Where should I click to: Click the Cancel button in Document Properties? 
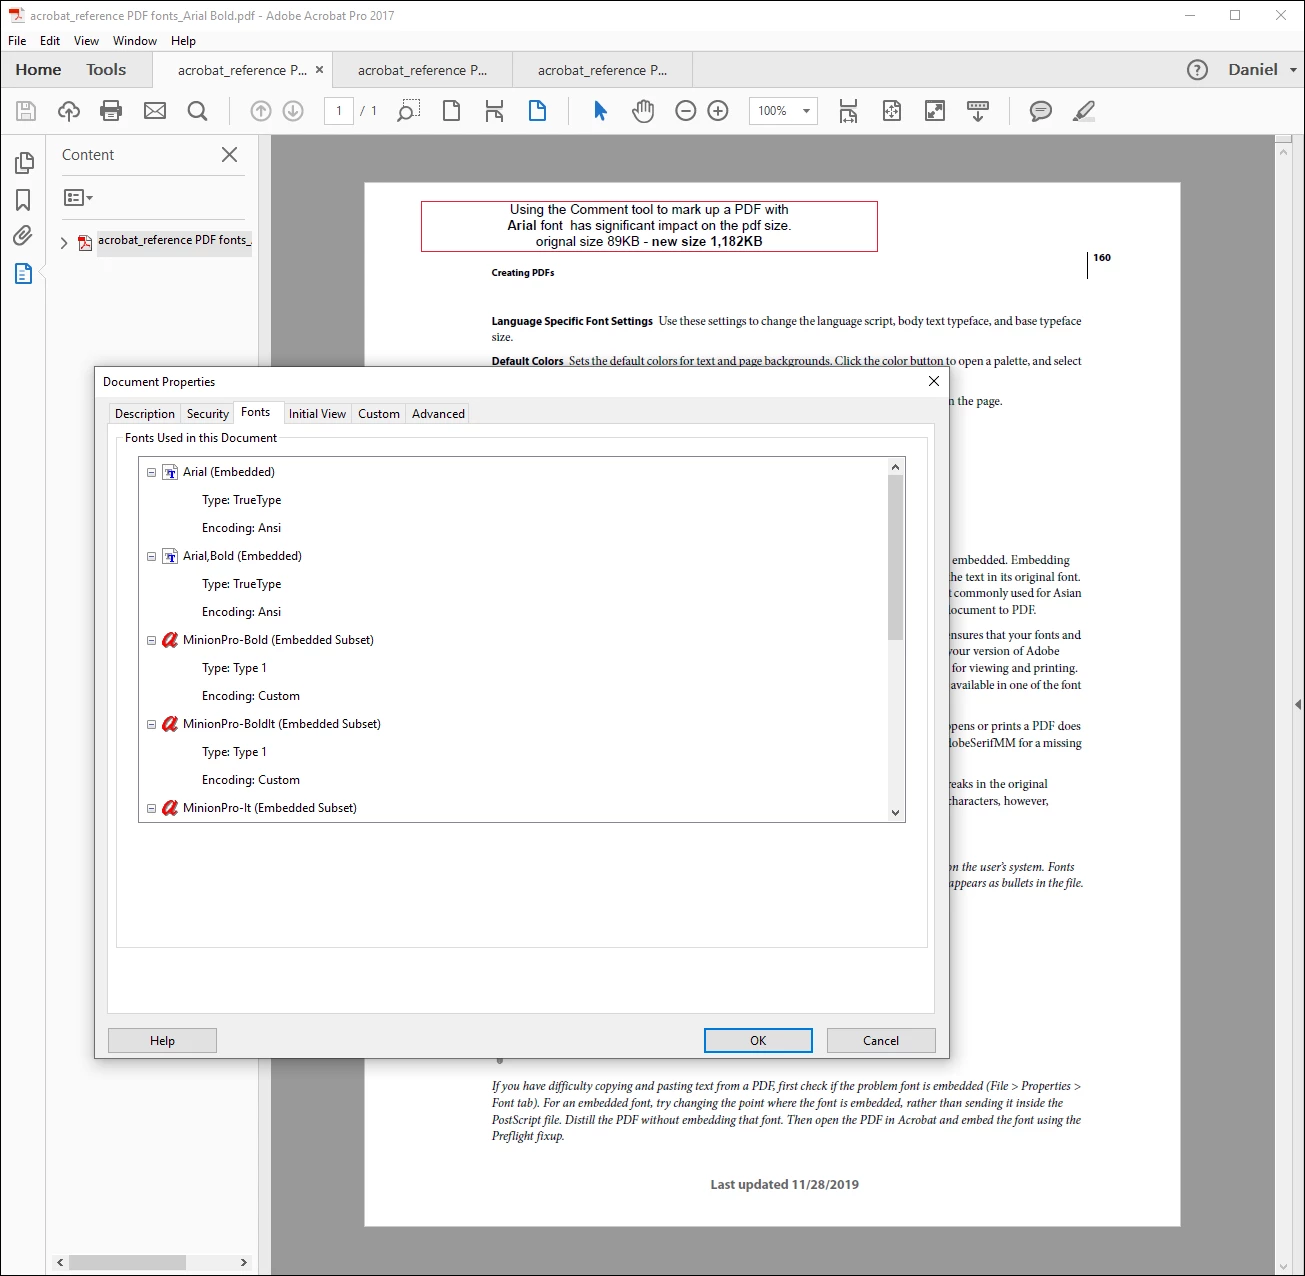coord(881,1041)
